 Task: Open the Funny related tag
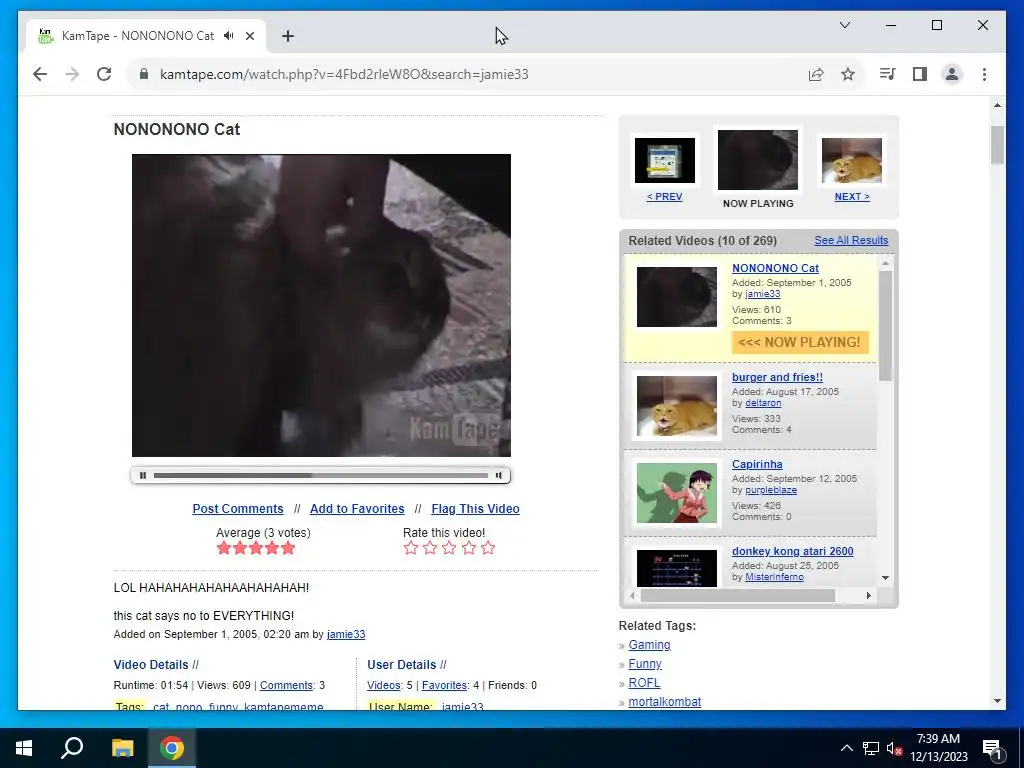coord(645,664)
